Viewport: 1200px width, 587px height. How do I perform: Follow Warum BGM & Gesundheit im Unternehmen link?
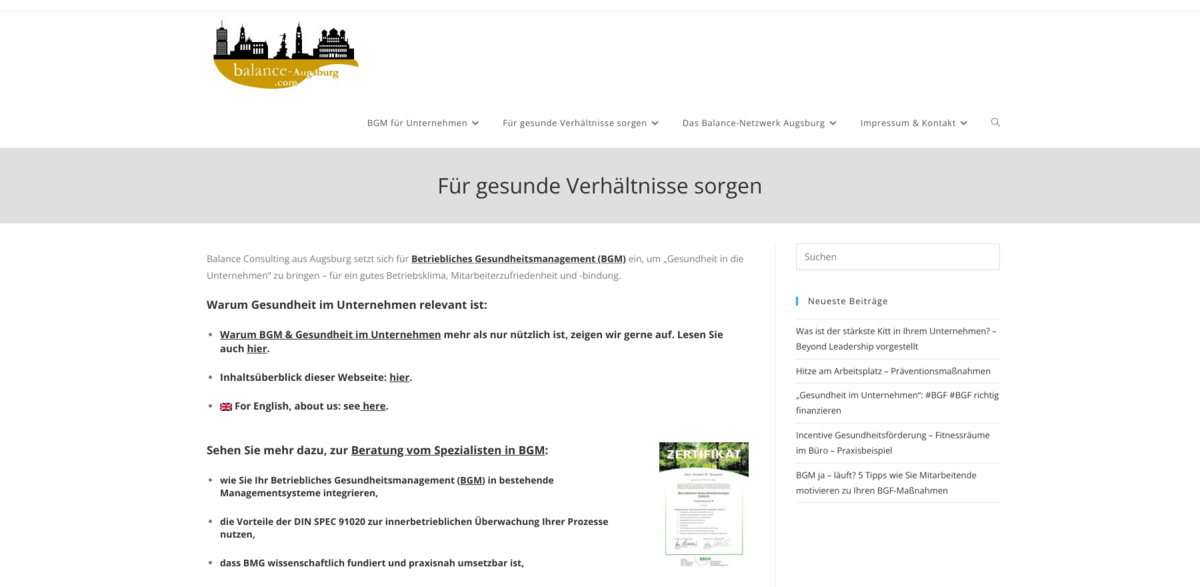click(330, 334)
